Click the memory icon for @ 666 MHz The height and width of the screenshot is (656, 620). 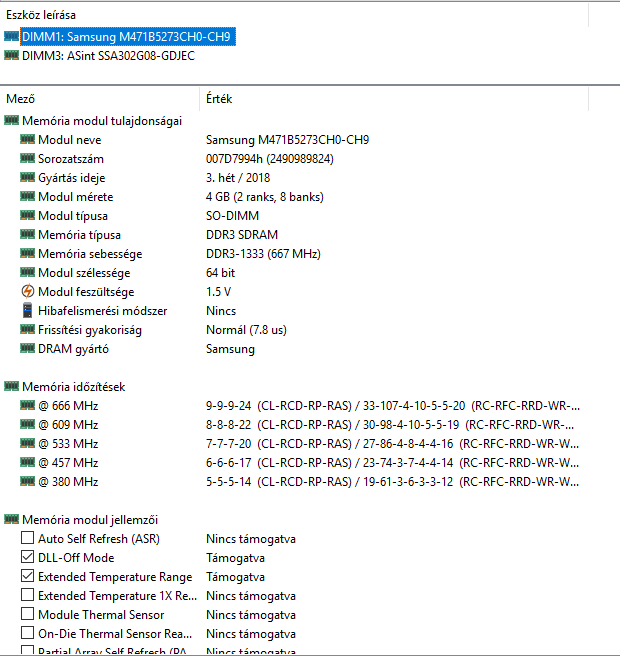27,405
